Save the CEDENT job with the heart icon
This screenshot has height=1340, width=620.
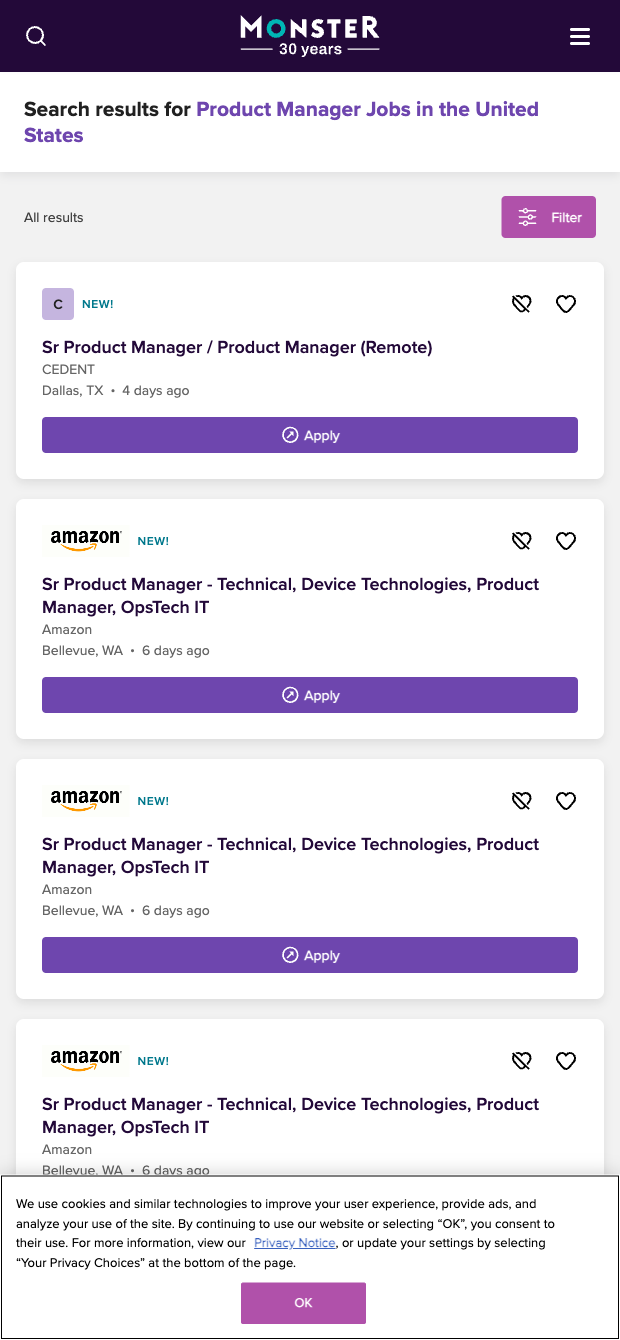566,303
